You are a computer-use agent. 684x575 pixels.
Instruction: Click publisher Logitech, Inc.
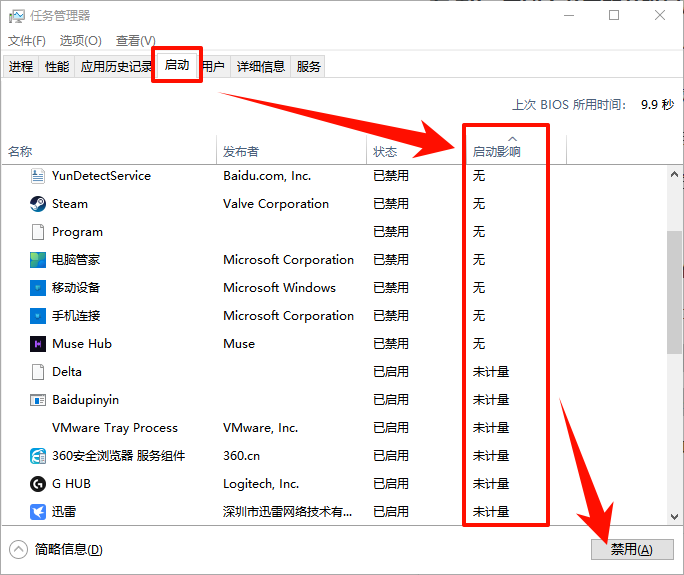coord(261,484)
